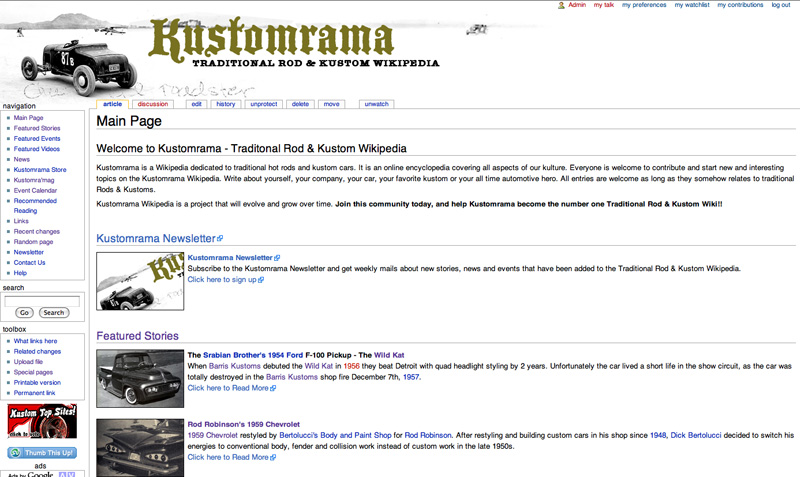
Task: Open Rod Robinson's 1959 Chevrolet title
Action: 243,424
